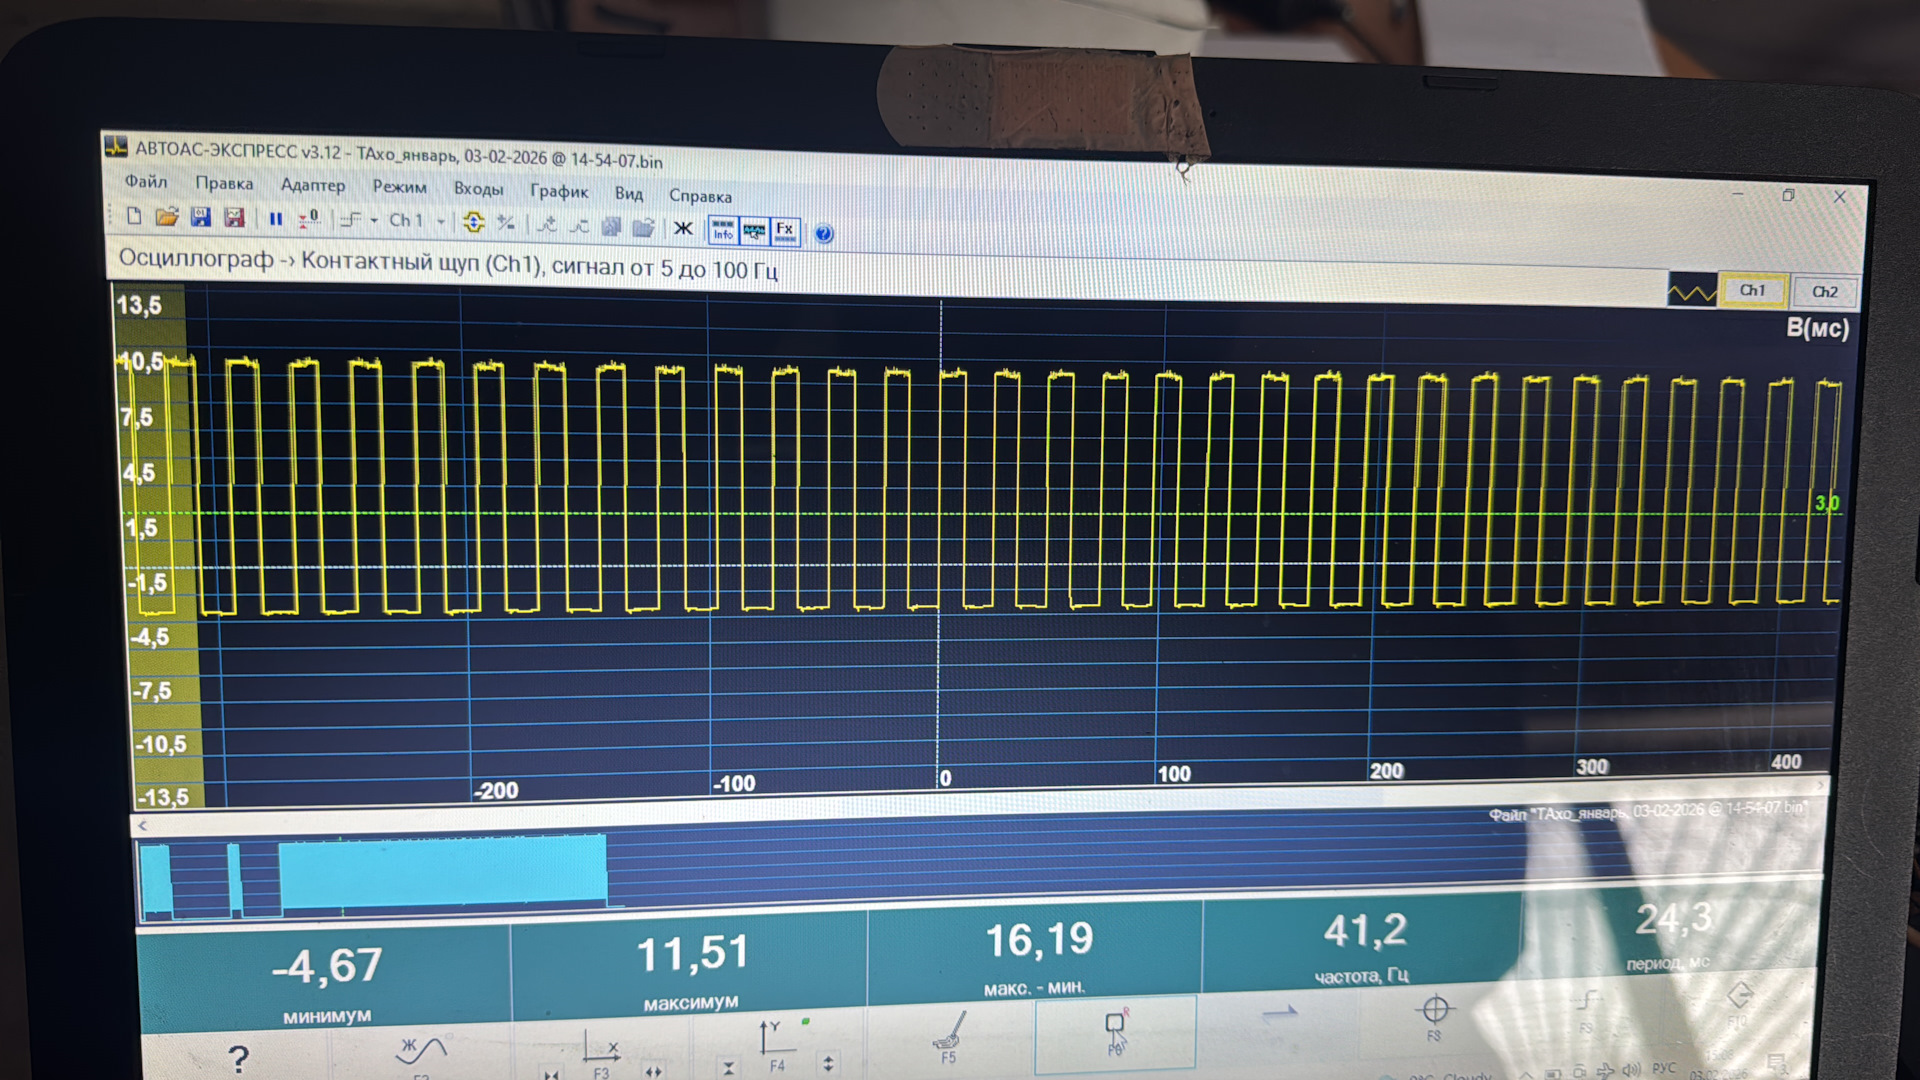The height and width of the screenshot is (1080, 1920).
Task: Select the Ch1 channel button
Action: [x=1752, y=290]
